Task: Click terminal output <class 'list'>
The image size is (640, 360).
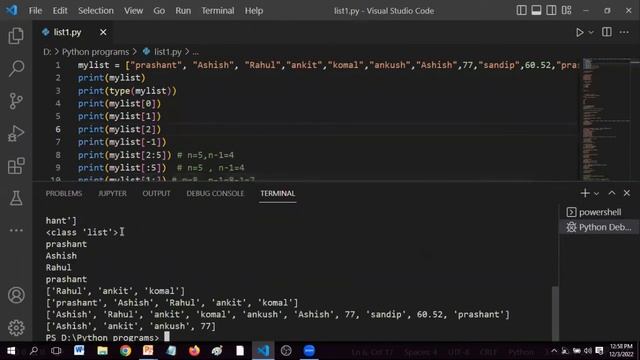Action: pos(82,232)
